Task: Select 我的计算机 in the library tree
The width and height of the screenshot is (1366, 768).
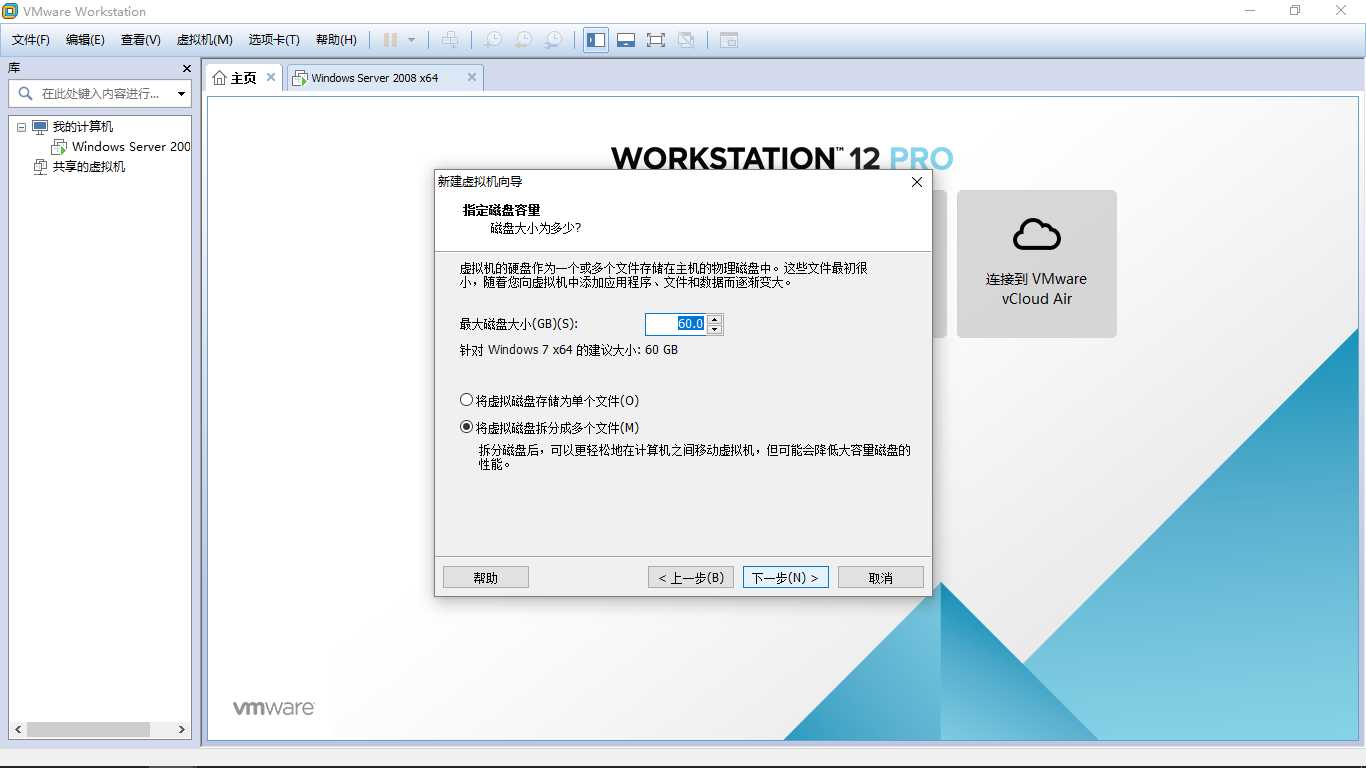Action: [x=83, y=127]
